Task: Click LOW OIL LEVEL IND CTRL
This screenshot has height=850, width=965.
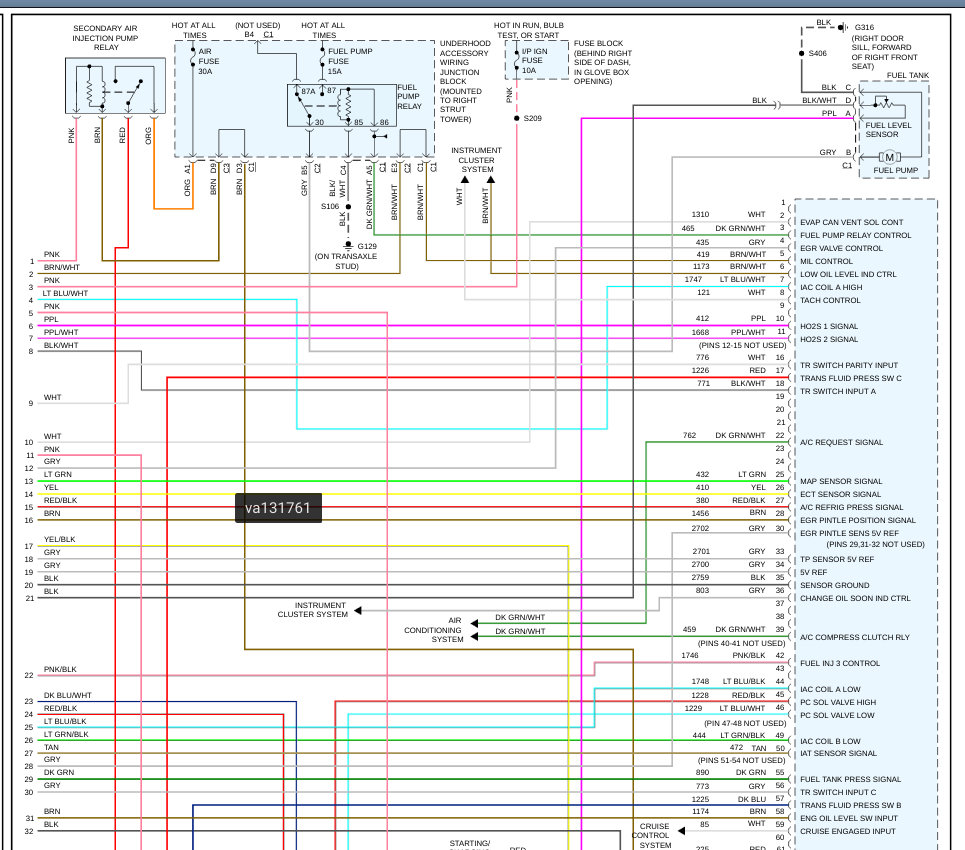Action: (x=848, y=274)
